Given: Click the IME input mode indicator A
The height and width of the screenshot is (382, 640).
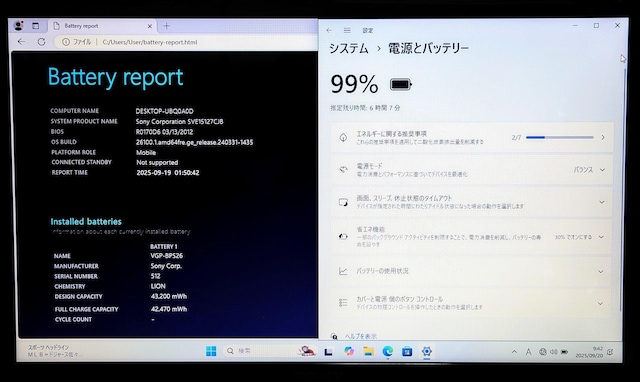Looking at the screenshot, I should pos(529,352).
